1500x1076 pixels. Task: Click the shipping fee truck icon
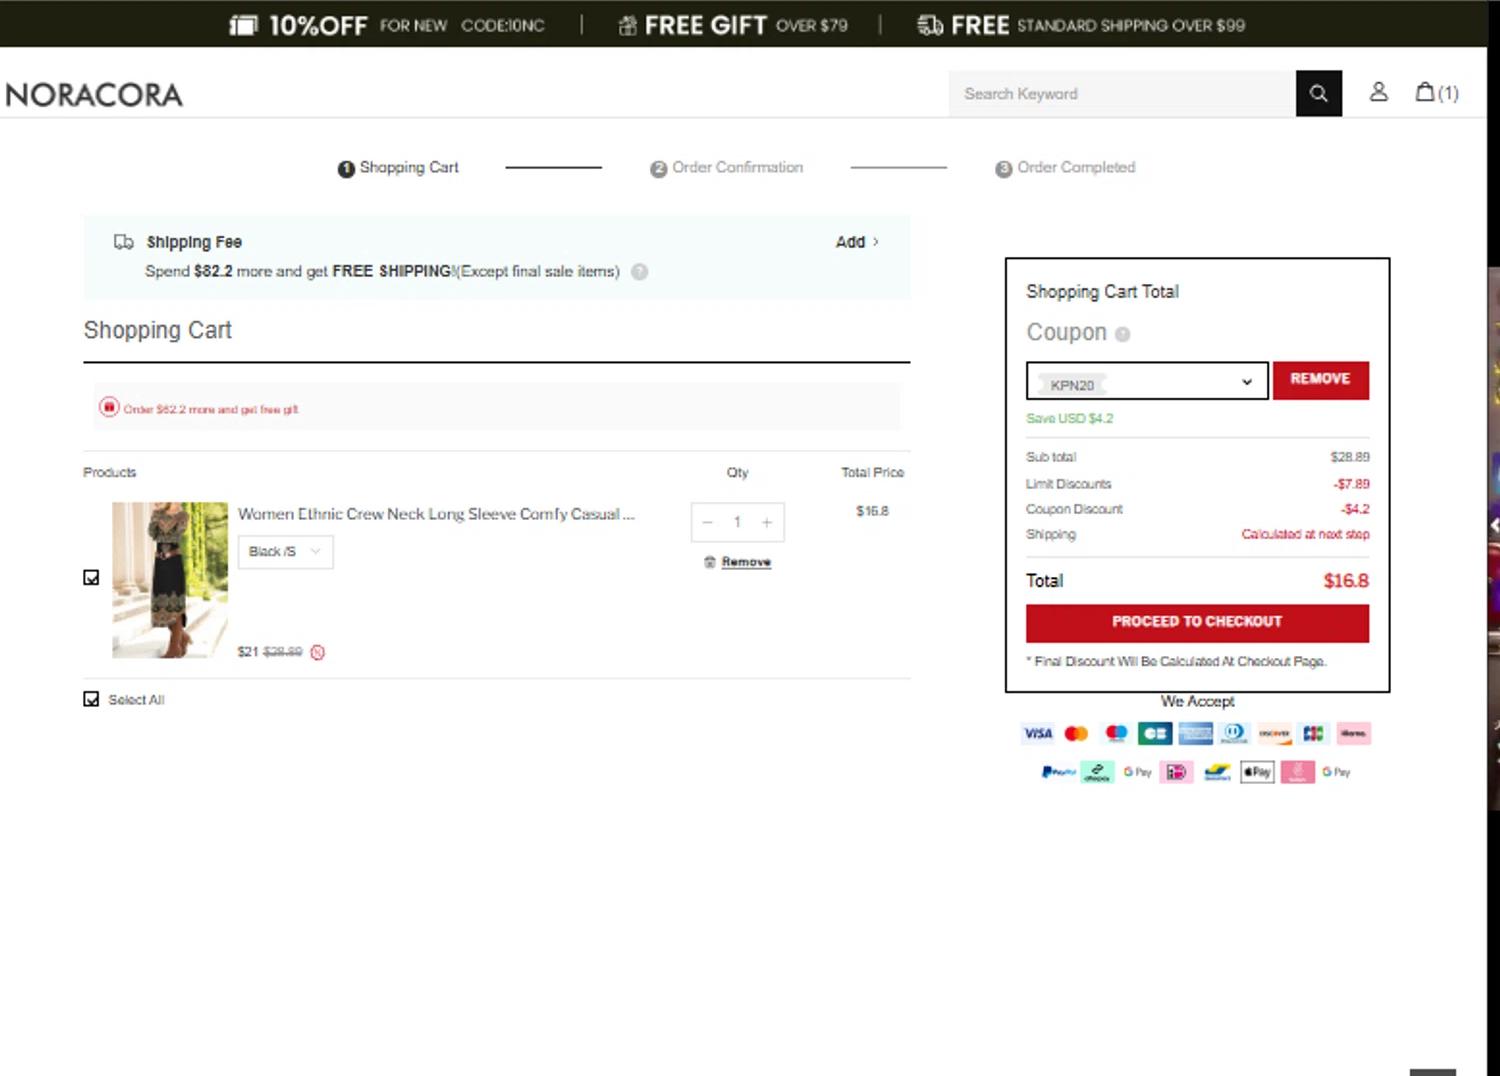123,242
